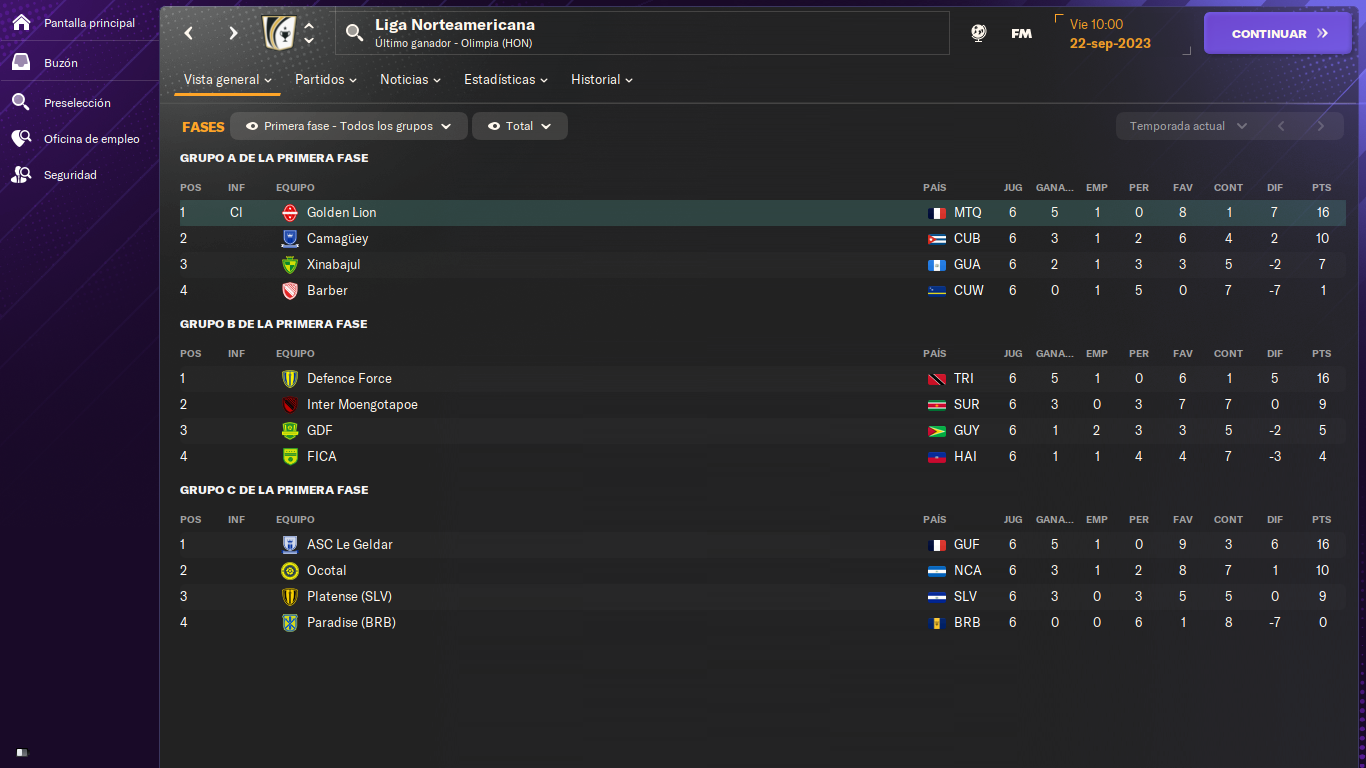Open the Buzón inbox icon
1366x768 pixels.
[21, 62]
